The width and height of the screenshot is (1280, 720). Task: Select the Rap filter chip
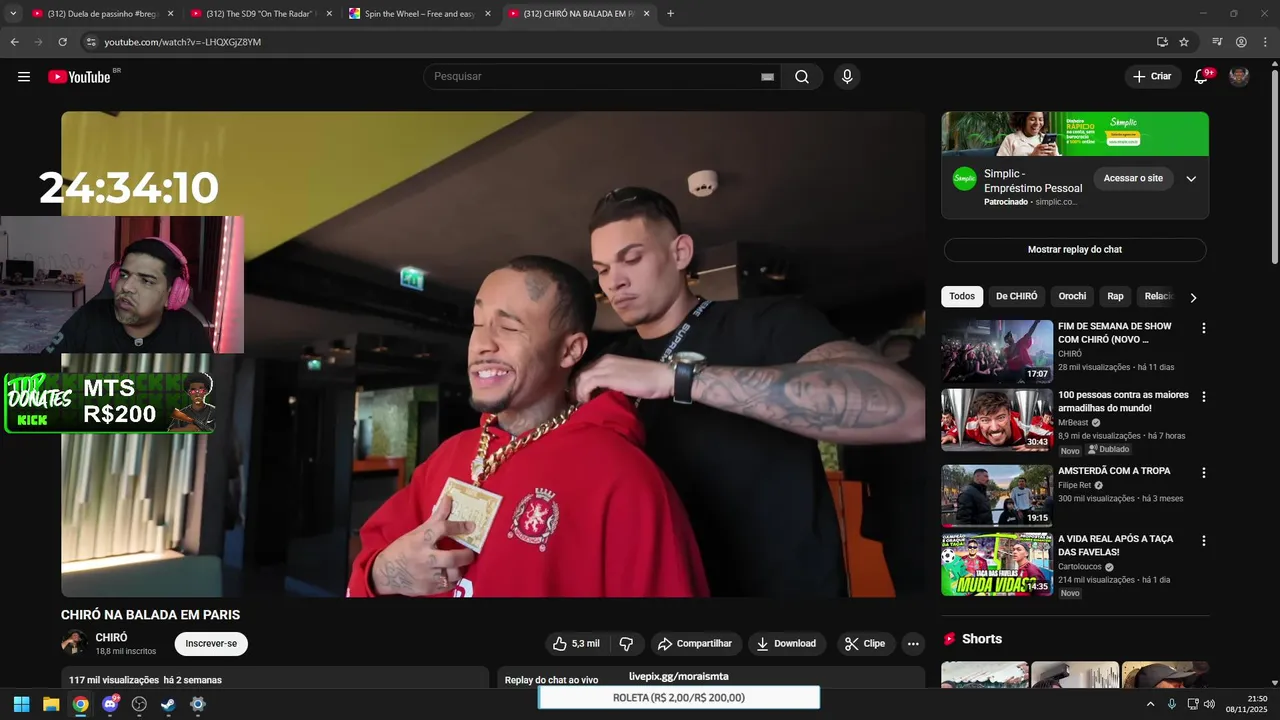click(x=1115, y=296)
